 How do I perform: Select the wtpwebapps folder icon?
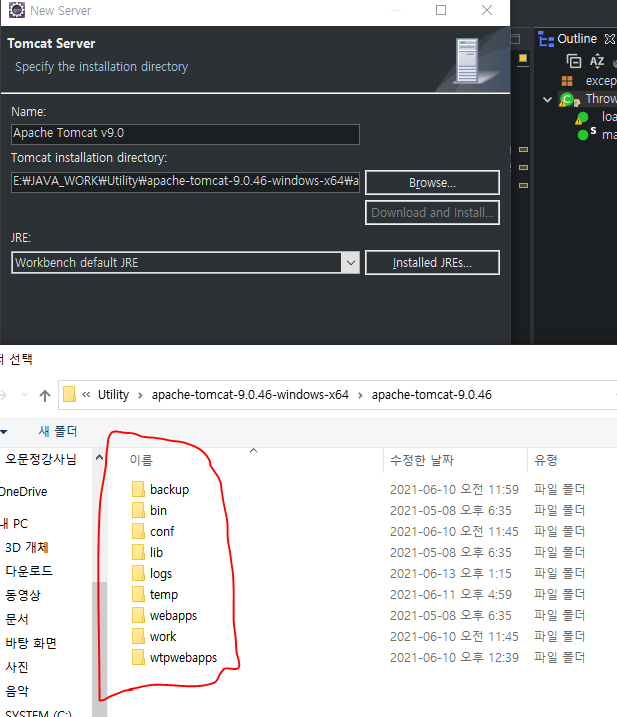138,658
